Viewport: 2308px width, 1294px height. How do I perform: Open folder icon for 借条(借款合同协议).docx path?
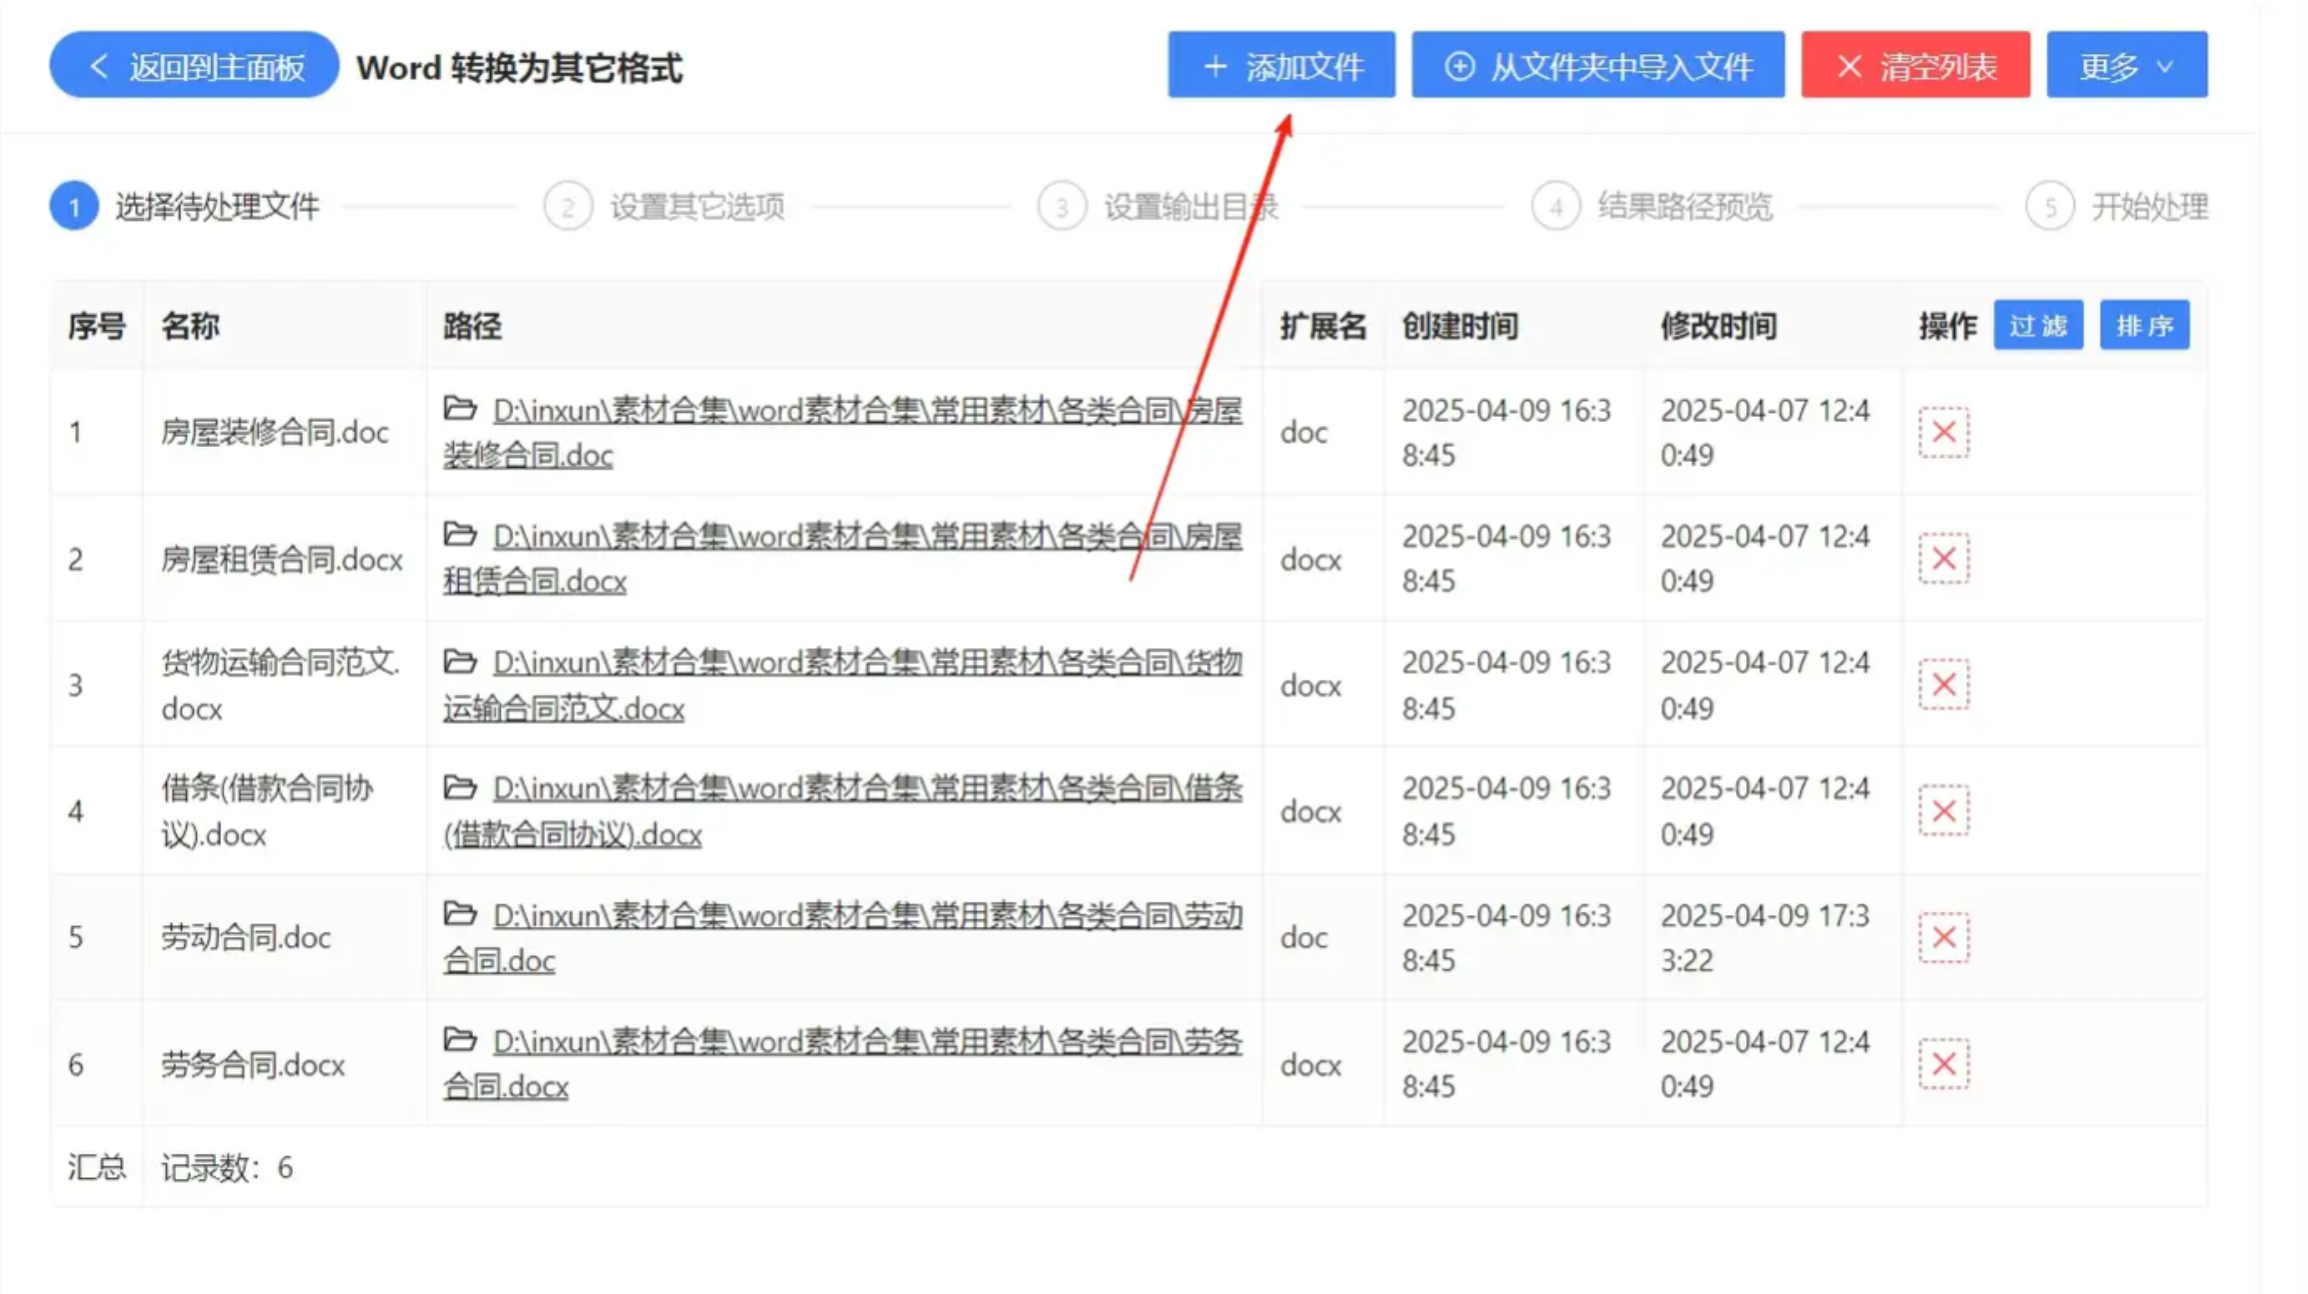tap(460, 787)
